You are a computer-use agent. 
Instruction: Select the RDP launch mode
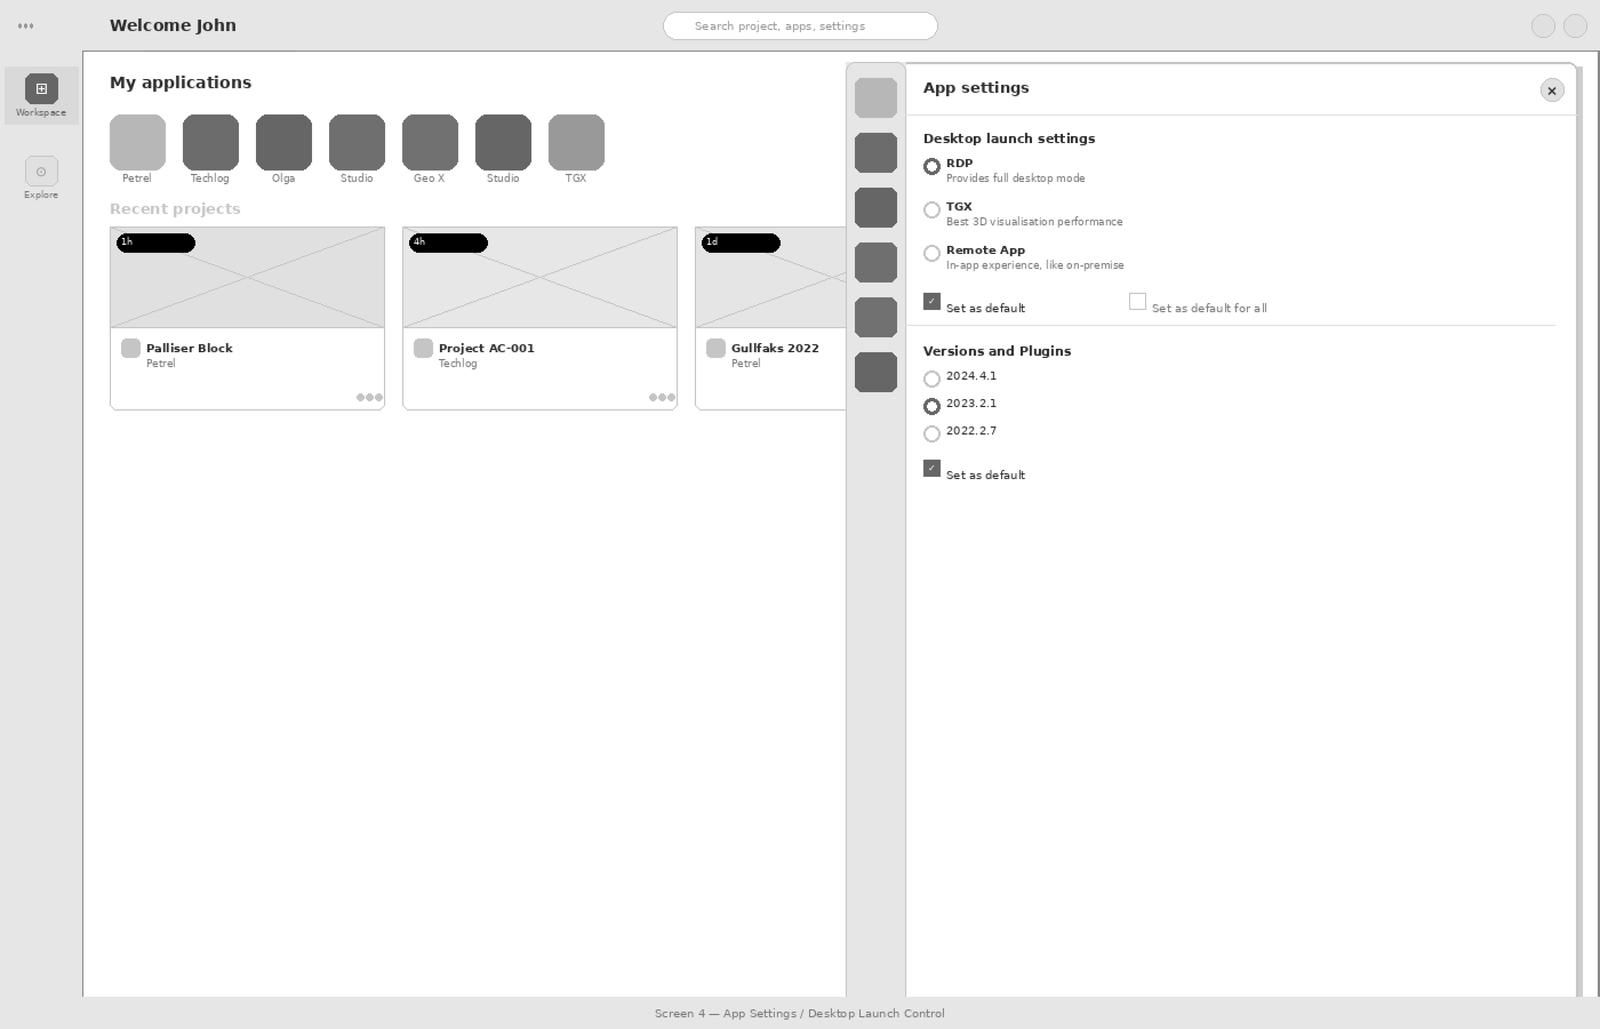pos(932,167)
